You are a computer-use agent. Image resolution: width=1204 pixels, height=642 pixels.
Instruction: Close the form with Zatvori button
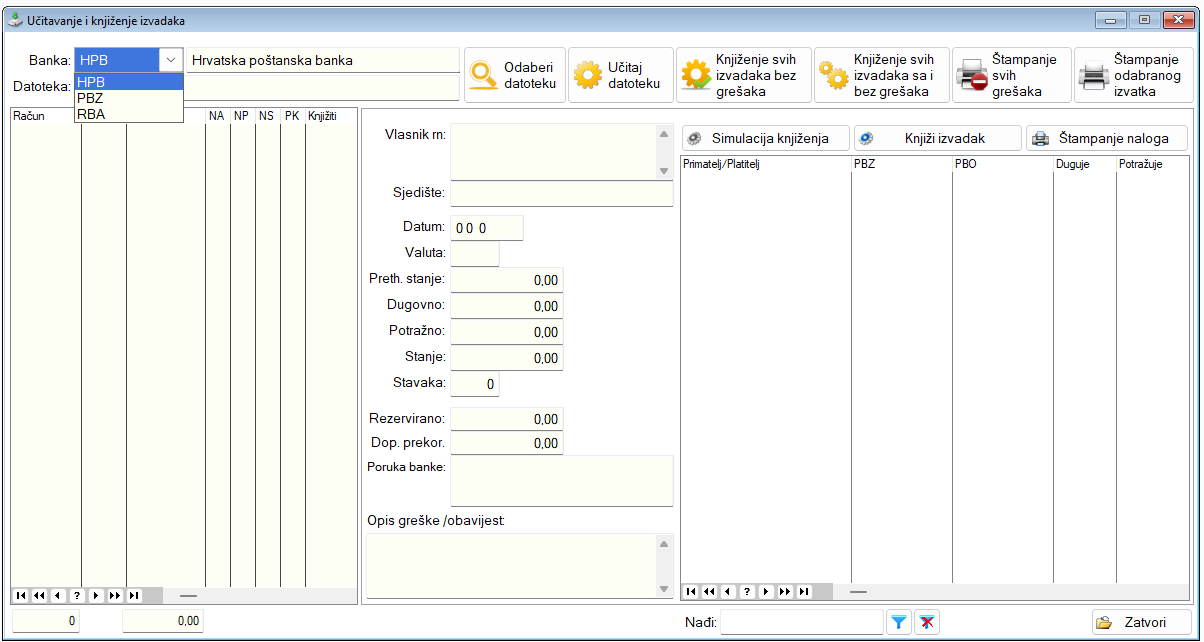1142,622
